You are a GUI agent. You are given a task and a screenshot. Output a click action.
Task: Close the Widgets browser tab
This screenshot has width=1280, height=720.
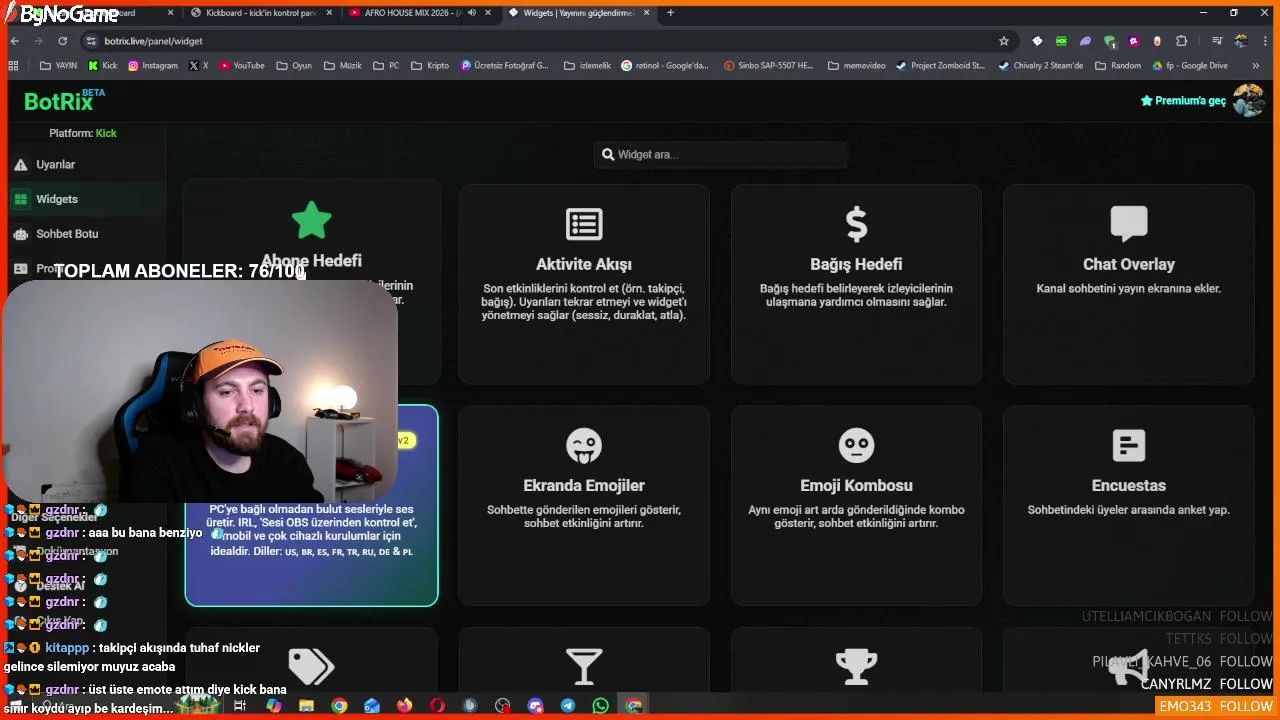(x=646, y=13)
